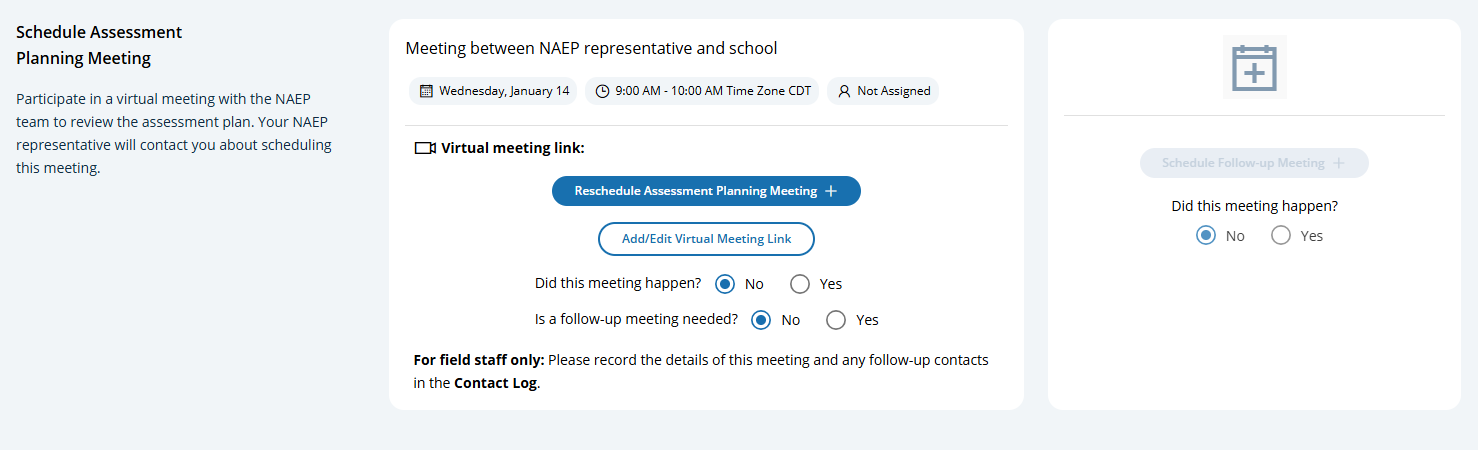The image size is (1478, 450).
Task: Open the Add/Edit Virtual Meeting Link button
Action: tap(706, 239)
